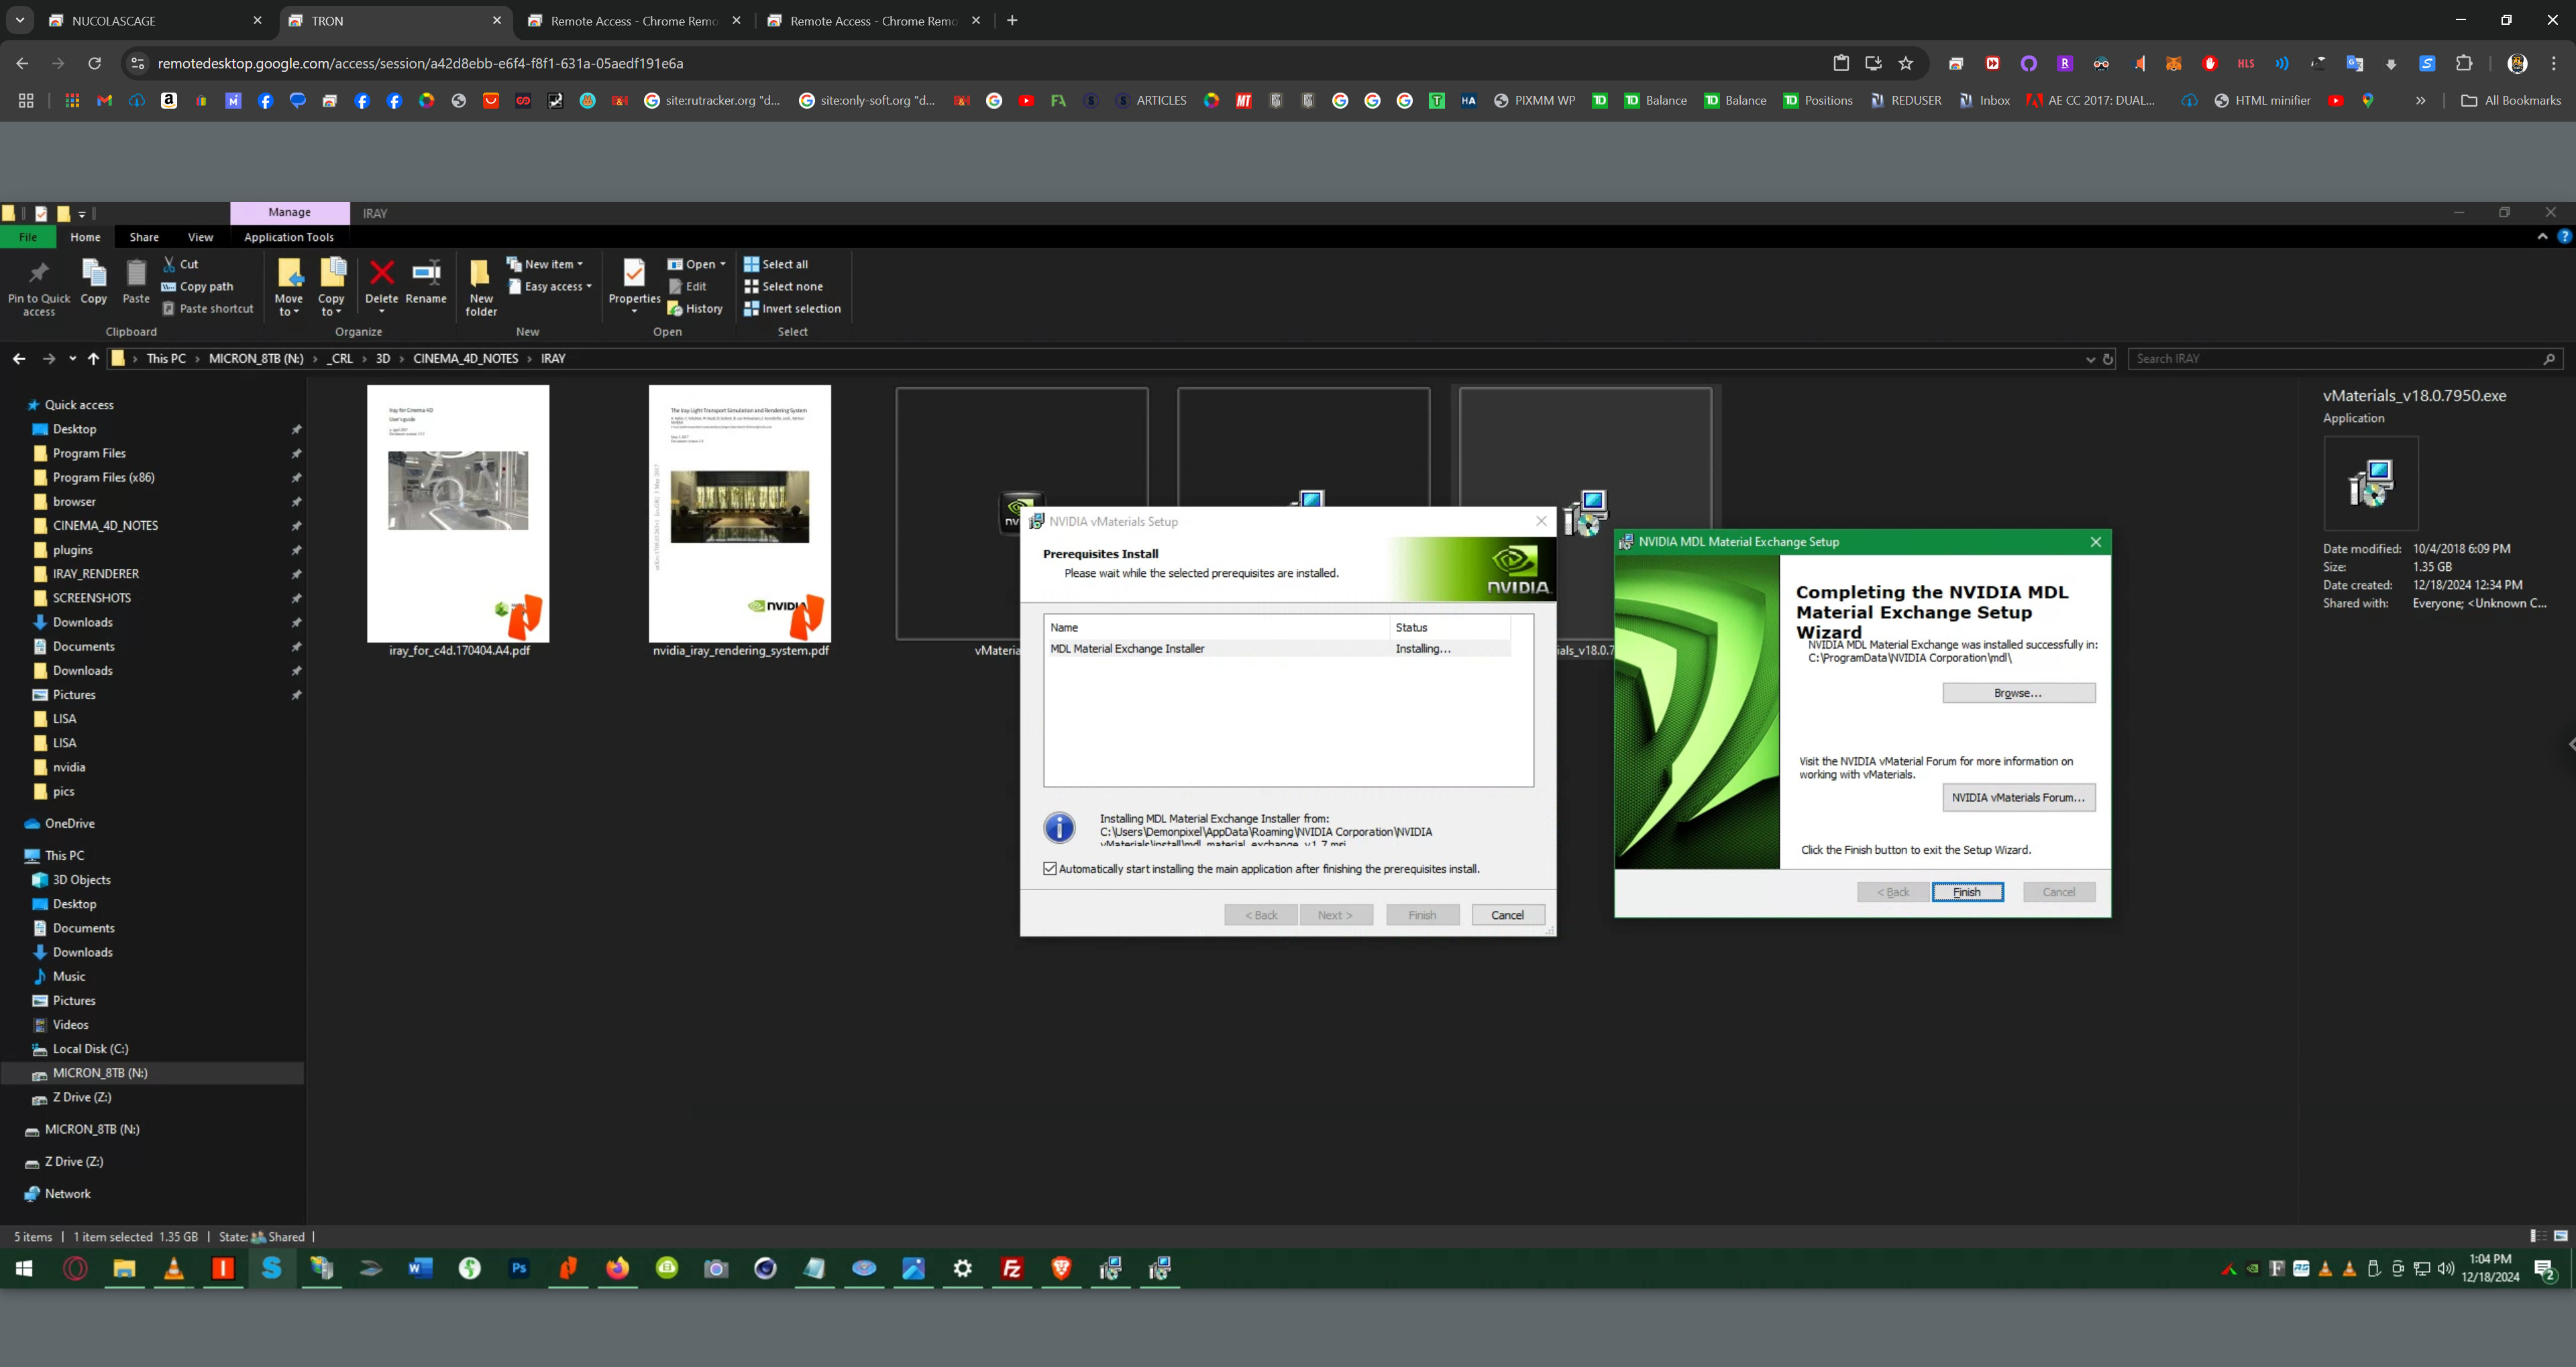Open History in ribbon

695,308
